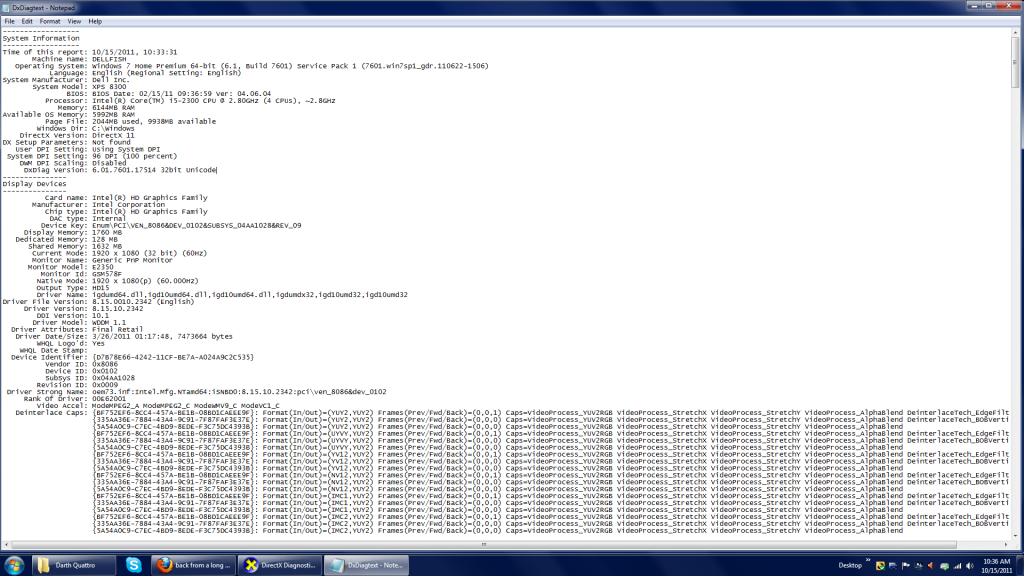The width and height of the screenshot is (1024, 576).
Task: Click the 'Rank Of Driver: 00E62001' line
Action: pos(74,399)
